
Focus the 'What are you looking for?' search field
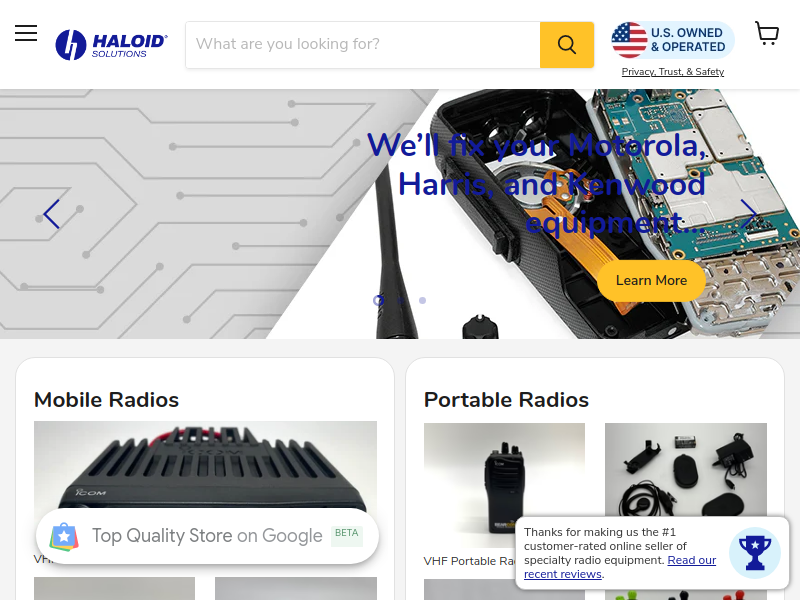click(363, 45)
